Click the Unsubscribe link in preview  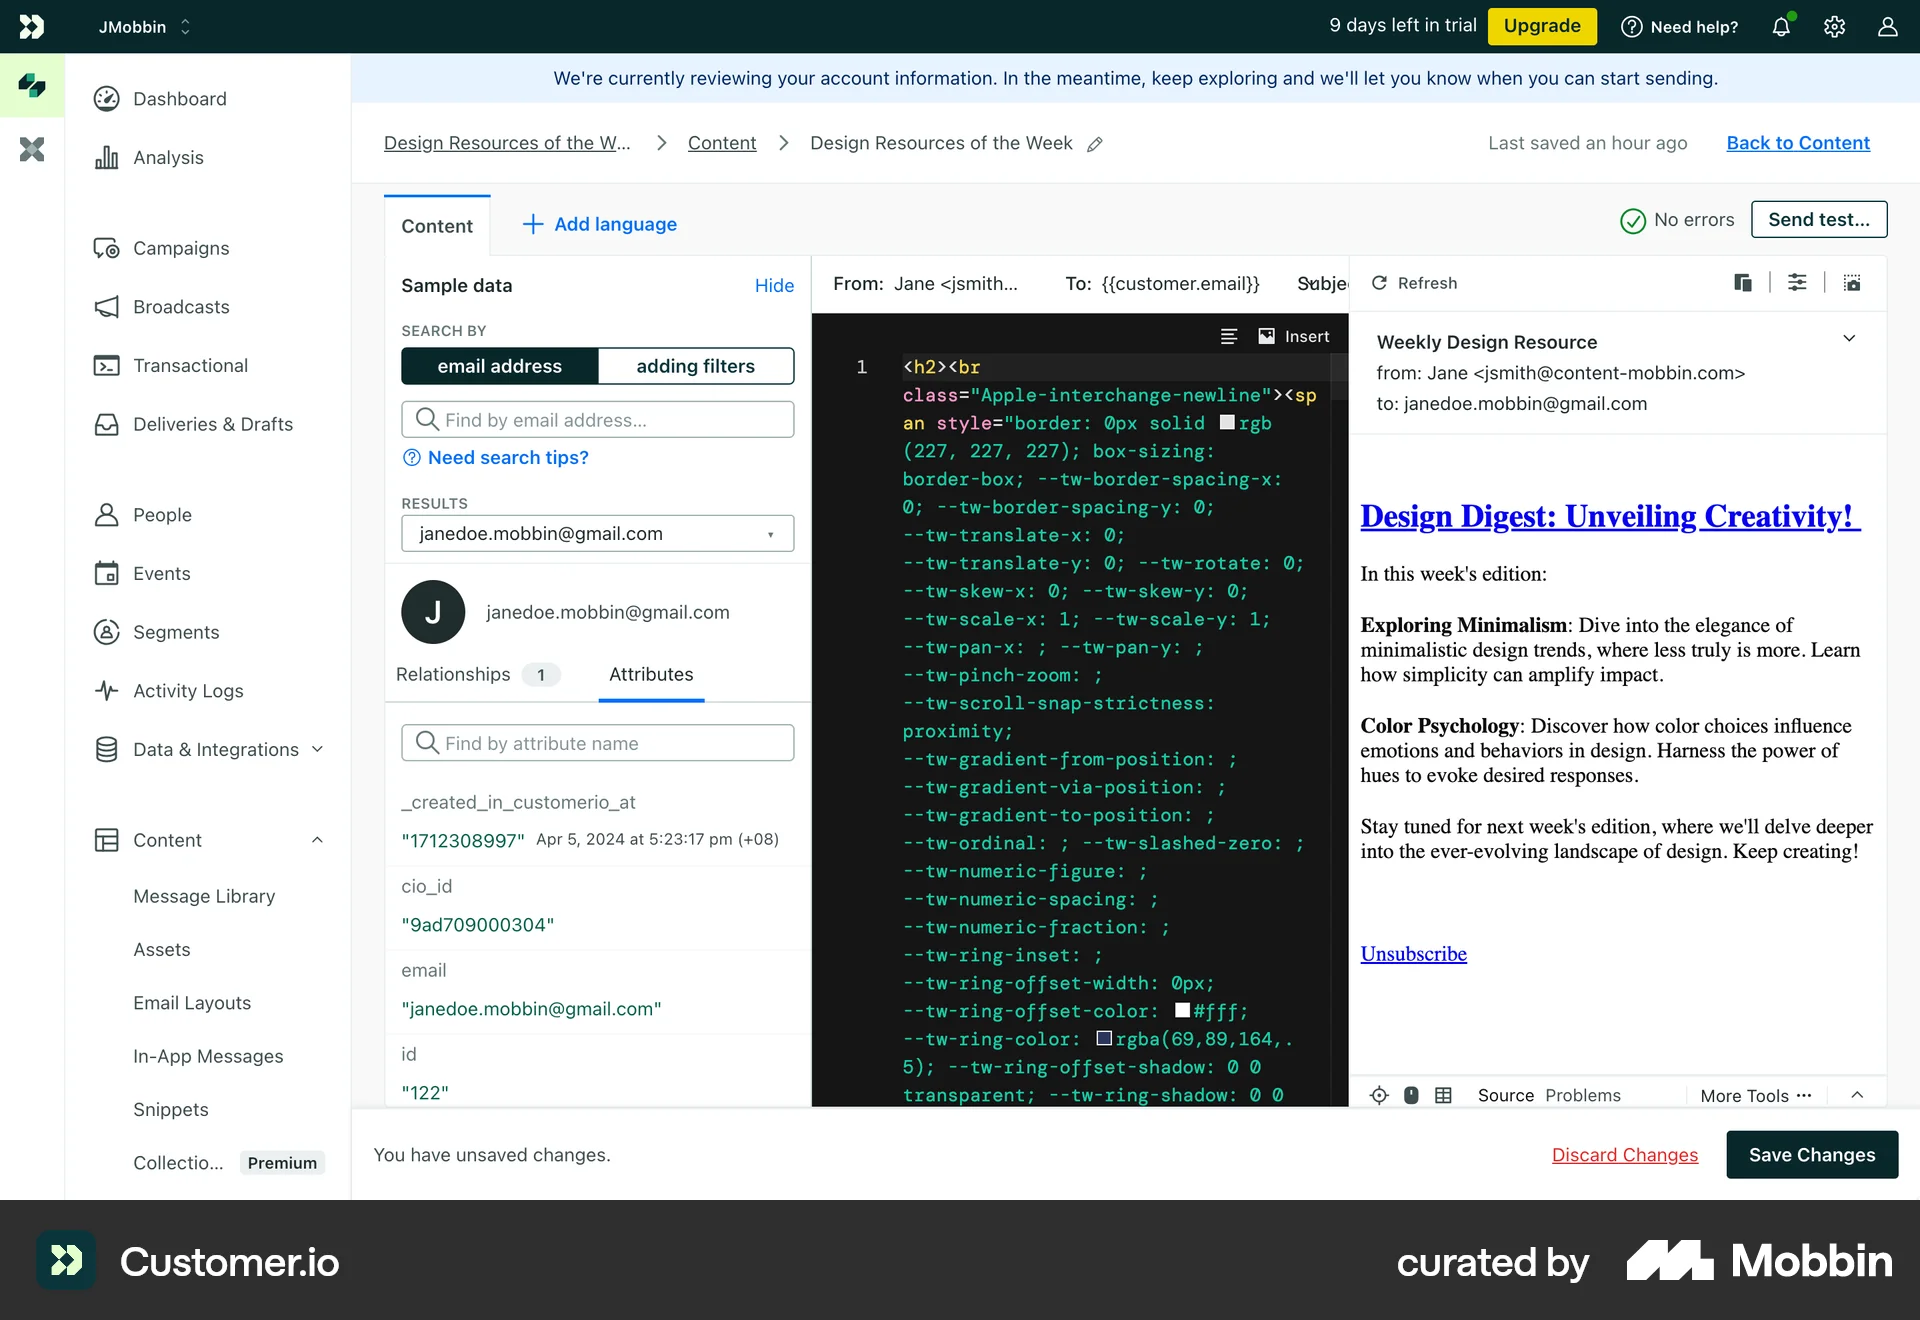[x=1413, y=953]
